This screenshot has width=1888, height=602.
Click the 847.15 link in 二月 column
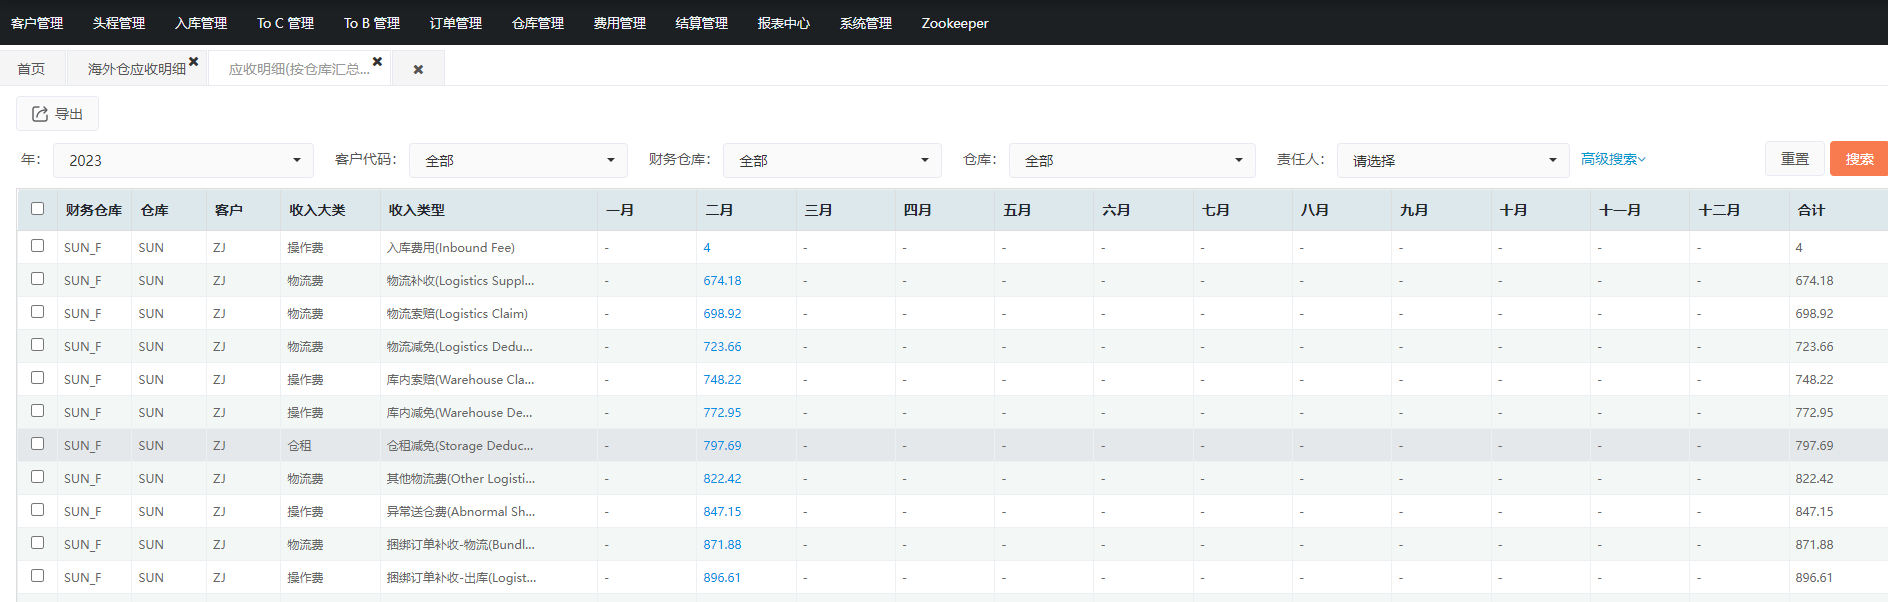pos(722,511)
